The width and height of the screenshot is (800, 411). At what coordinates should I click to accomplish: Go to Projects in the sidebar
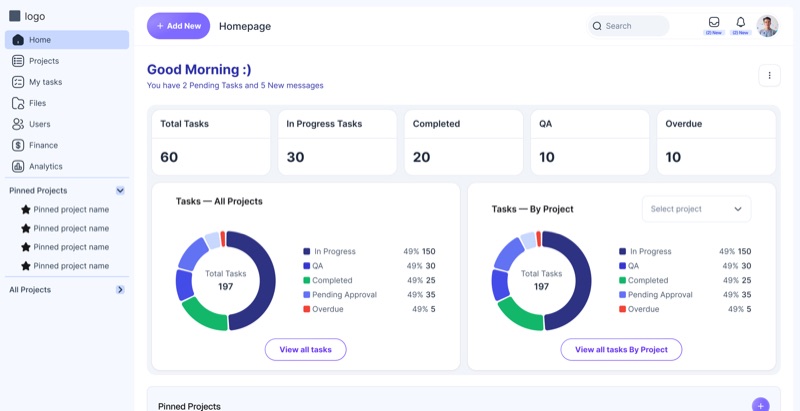click(x=67, y=61)
